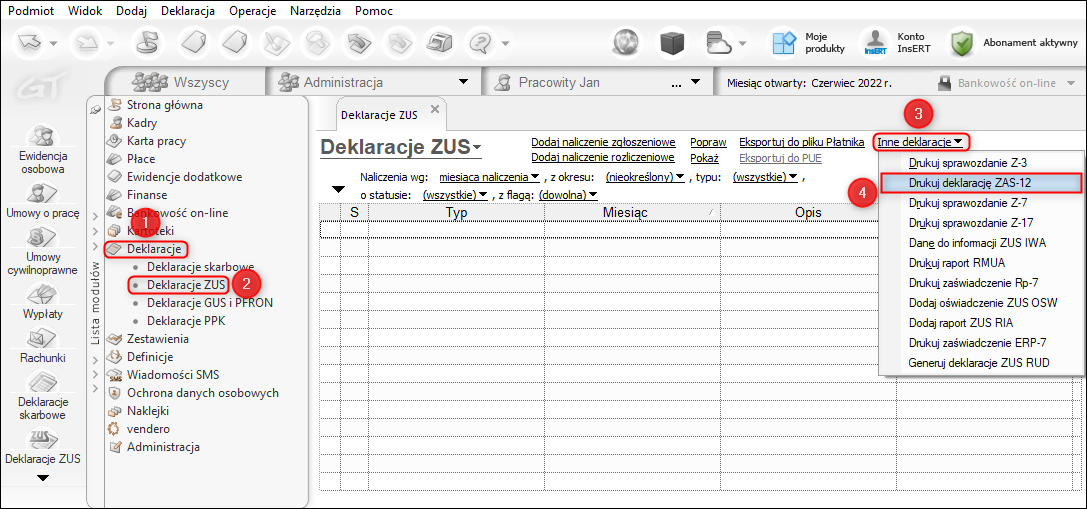The image size is (1087, 509).
Task: Click Dodaj naliczenie rozliczeniowe link
Action: click(x=602, y=157)
